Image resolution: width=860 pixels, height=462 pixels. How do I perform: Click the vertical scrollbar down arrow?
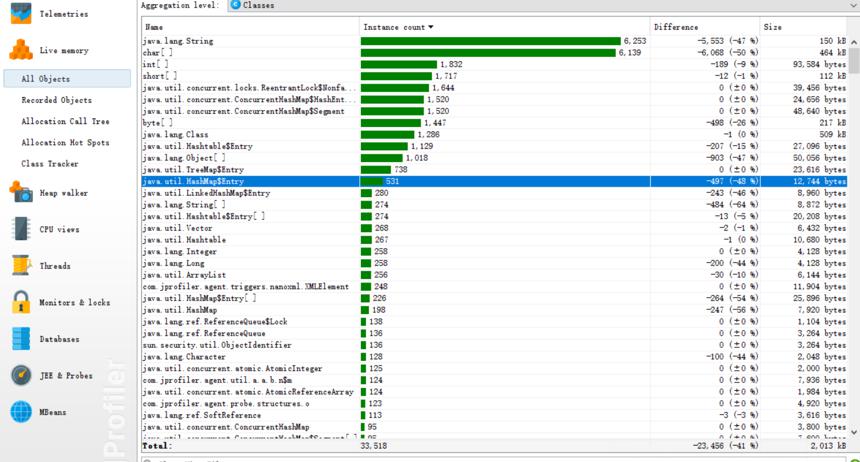pos(854,432)
